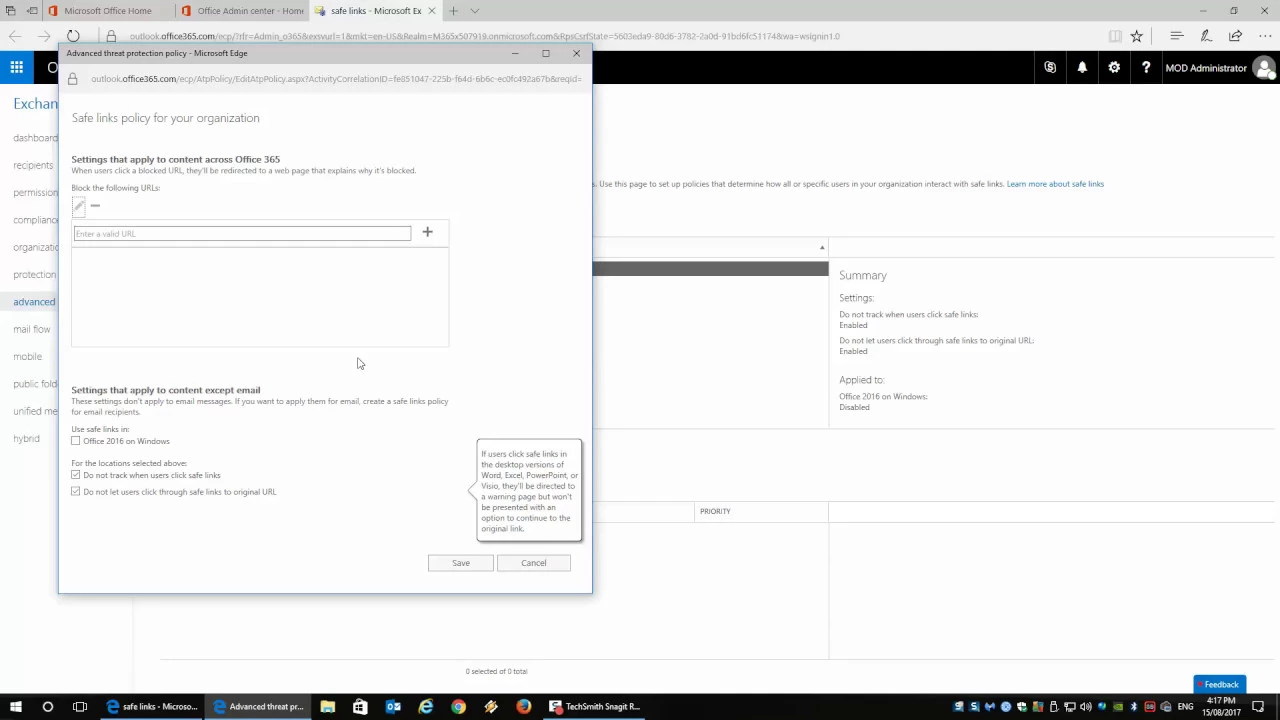
Task: Click ENG language indicator in tray
Action: coord(1185,706)
